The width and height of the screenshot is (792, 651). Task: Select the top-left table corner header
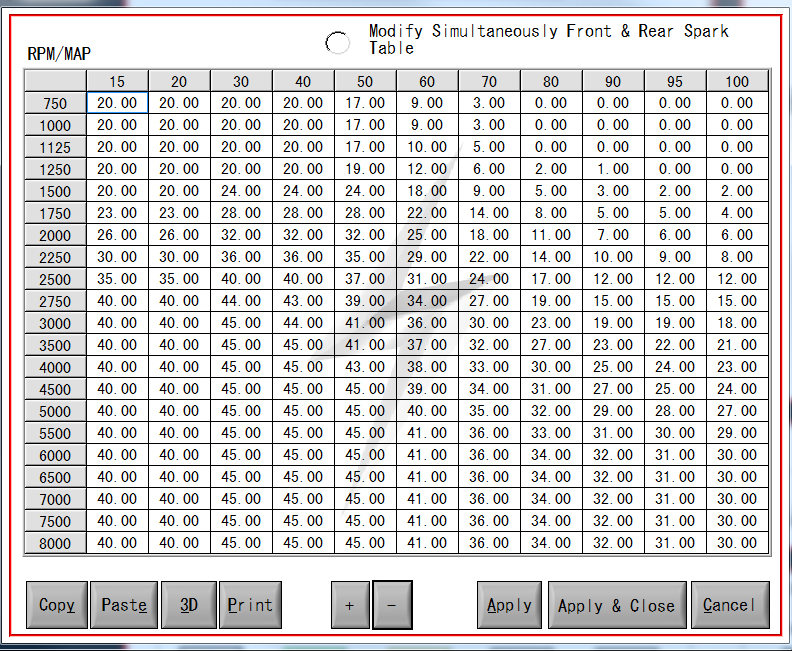click(55, 81)
